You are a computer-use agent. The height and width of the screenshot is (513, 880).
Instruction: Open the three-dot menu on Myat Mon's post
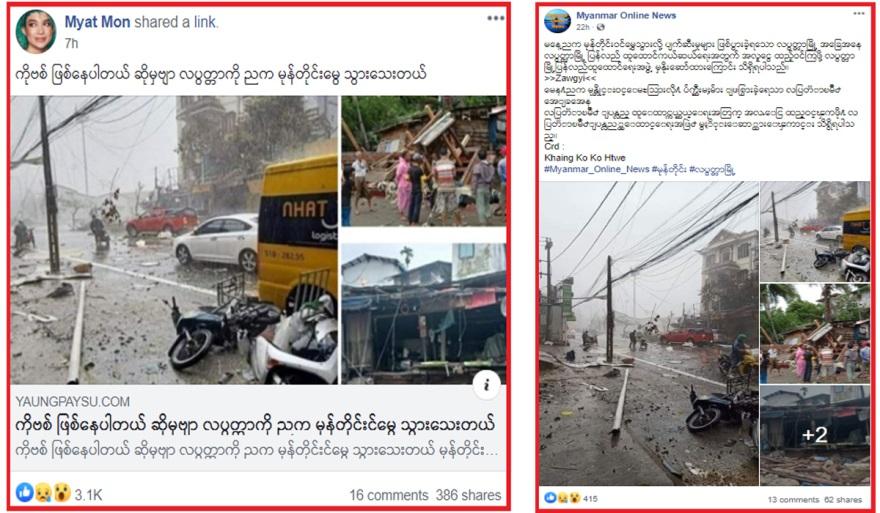496,19
